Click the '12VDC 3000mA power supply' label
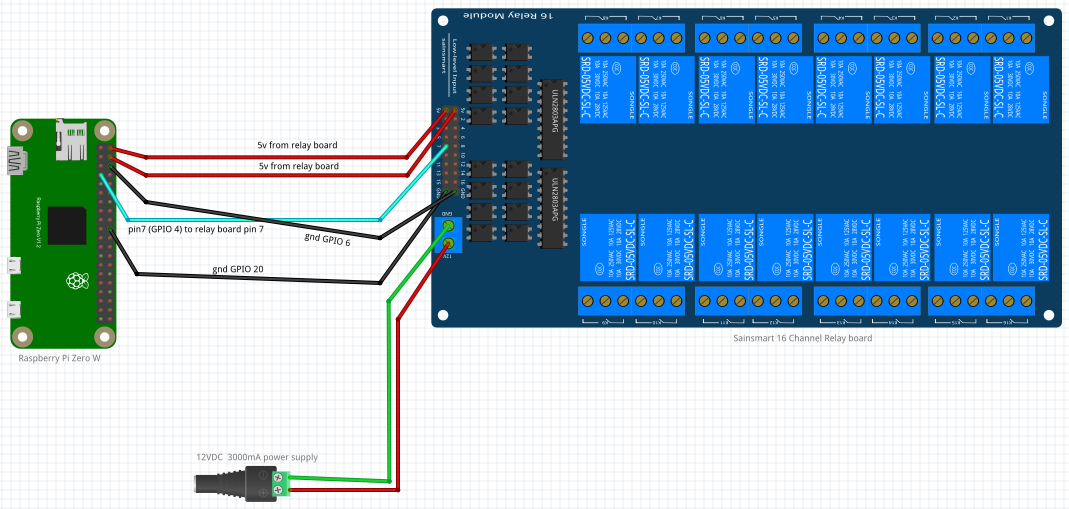Screen dimensions: 1069x509 tap(257, 457)
